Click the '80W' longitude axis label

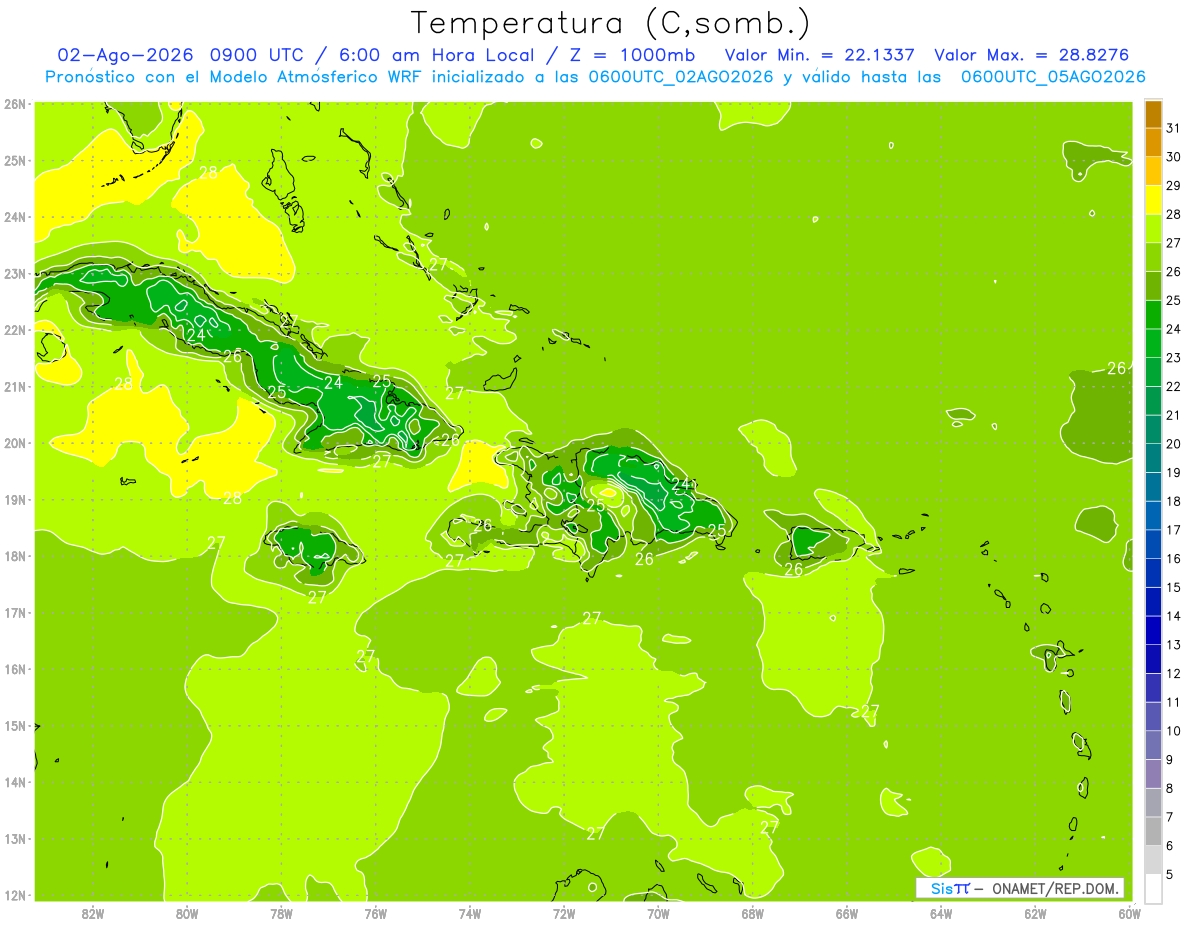point(187,913)
